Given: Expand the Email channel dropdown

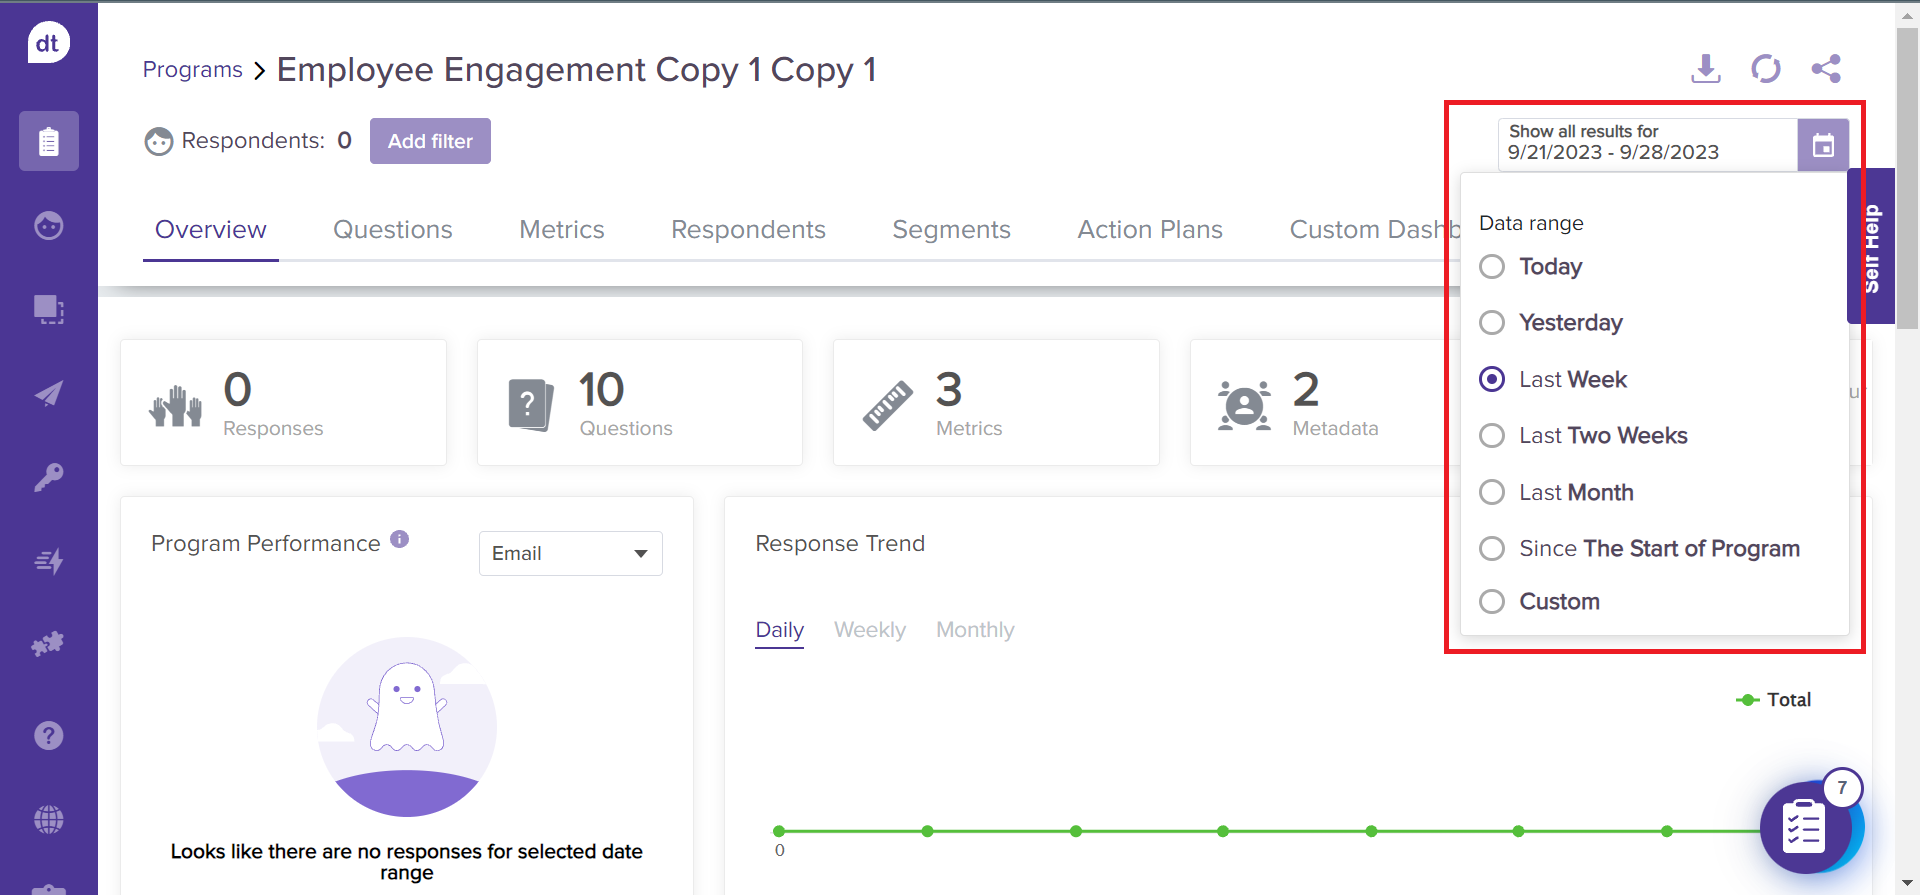Looking at the screenshot, I should 570,554.
